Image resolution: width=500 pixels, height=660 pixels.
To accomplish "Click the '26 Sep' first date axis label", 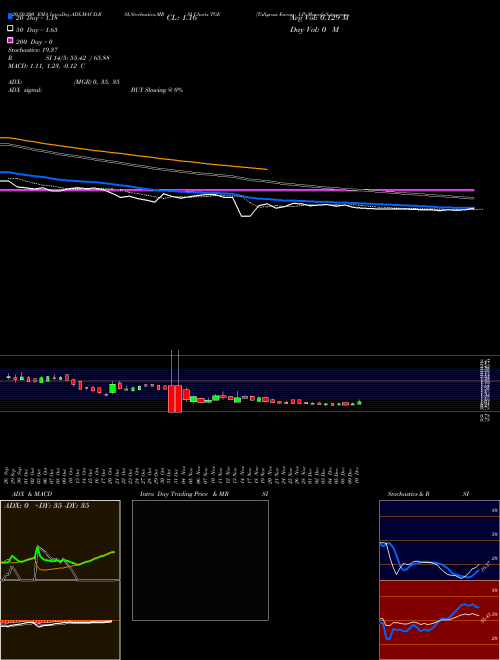I will coord(8,476).
